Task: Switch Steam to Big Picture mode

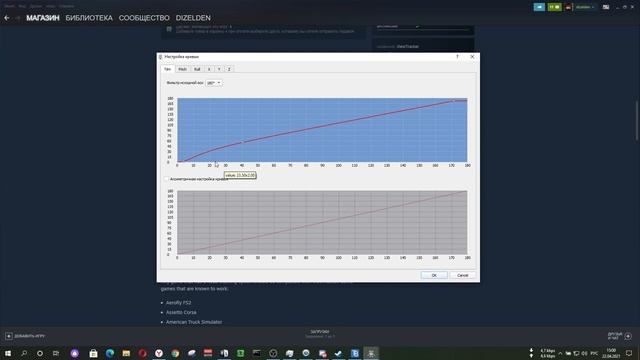Action: (606, 7)
